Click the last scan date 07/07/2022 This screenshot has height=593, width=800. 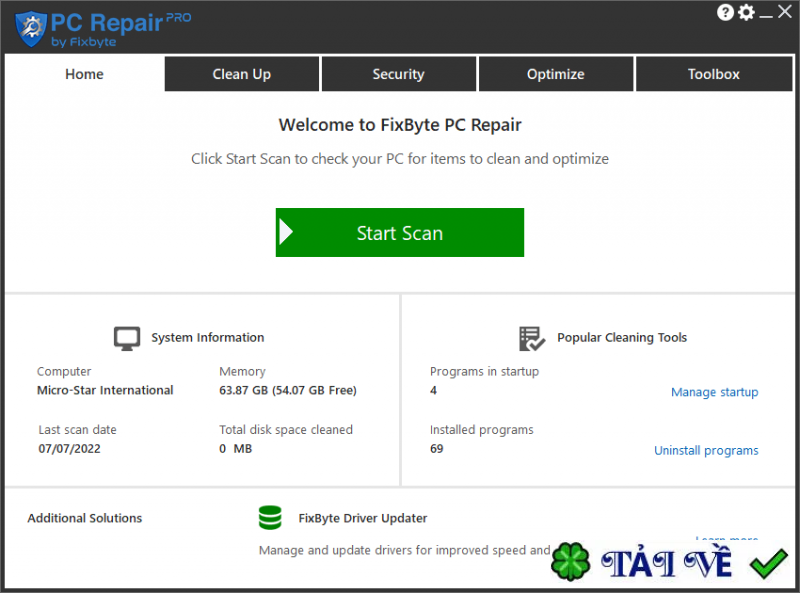click(x=69, y=449)
